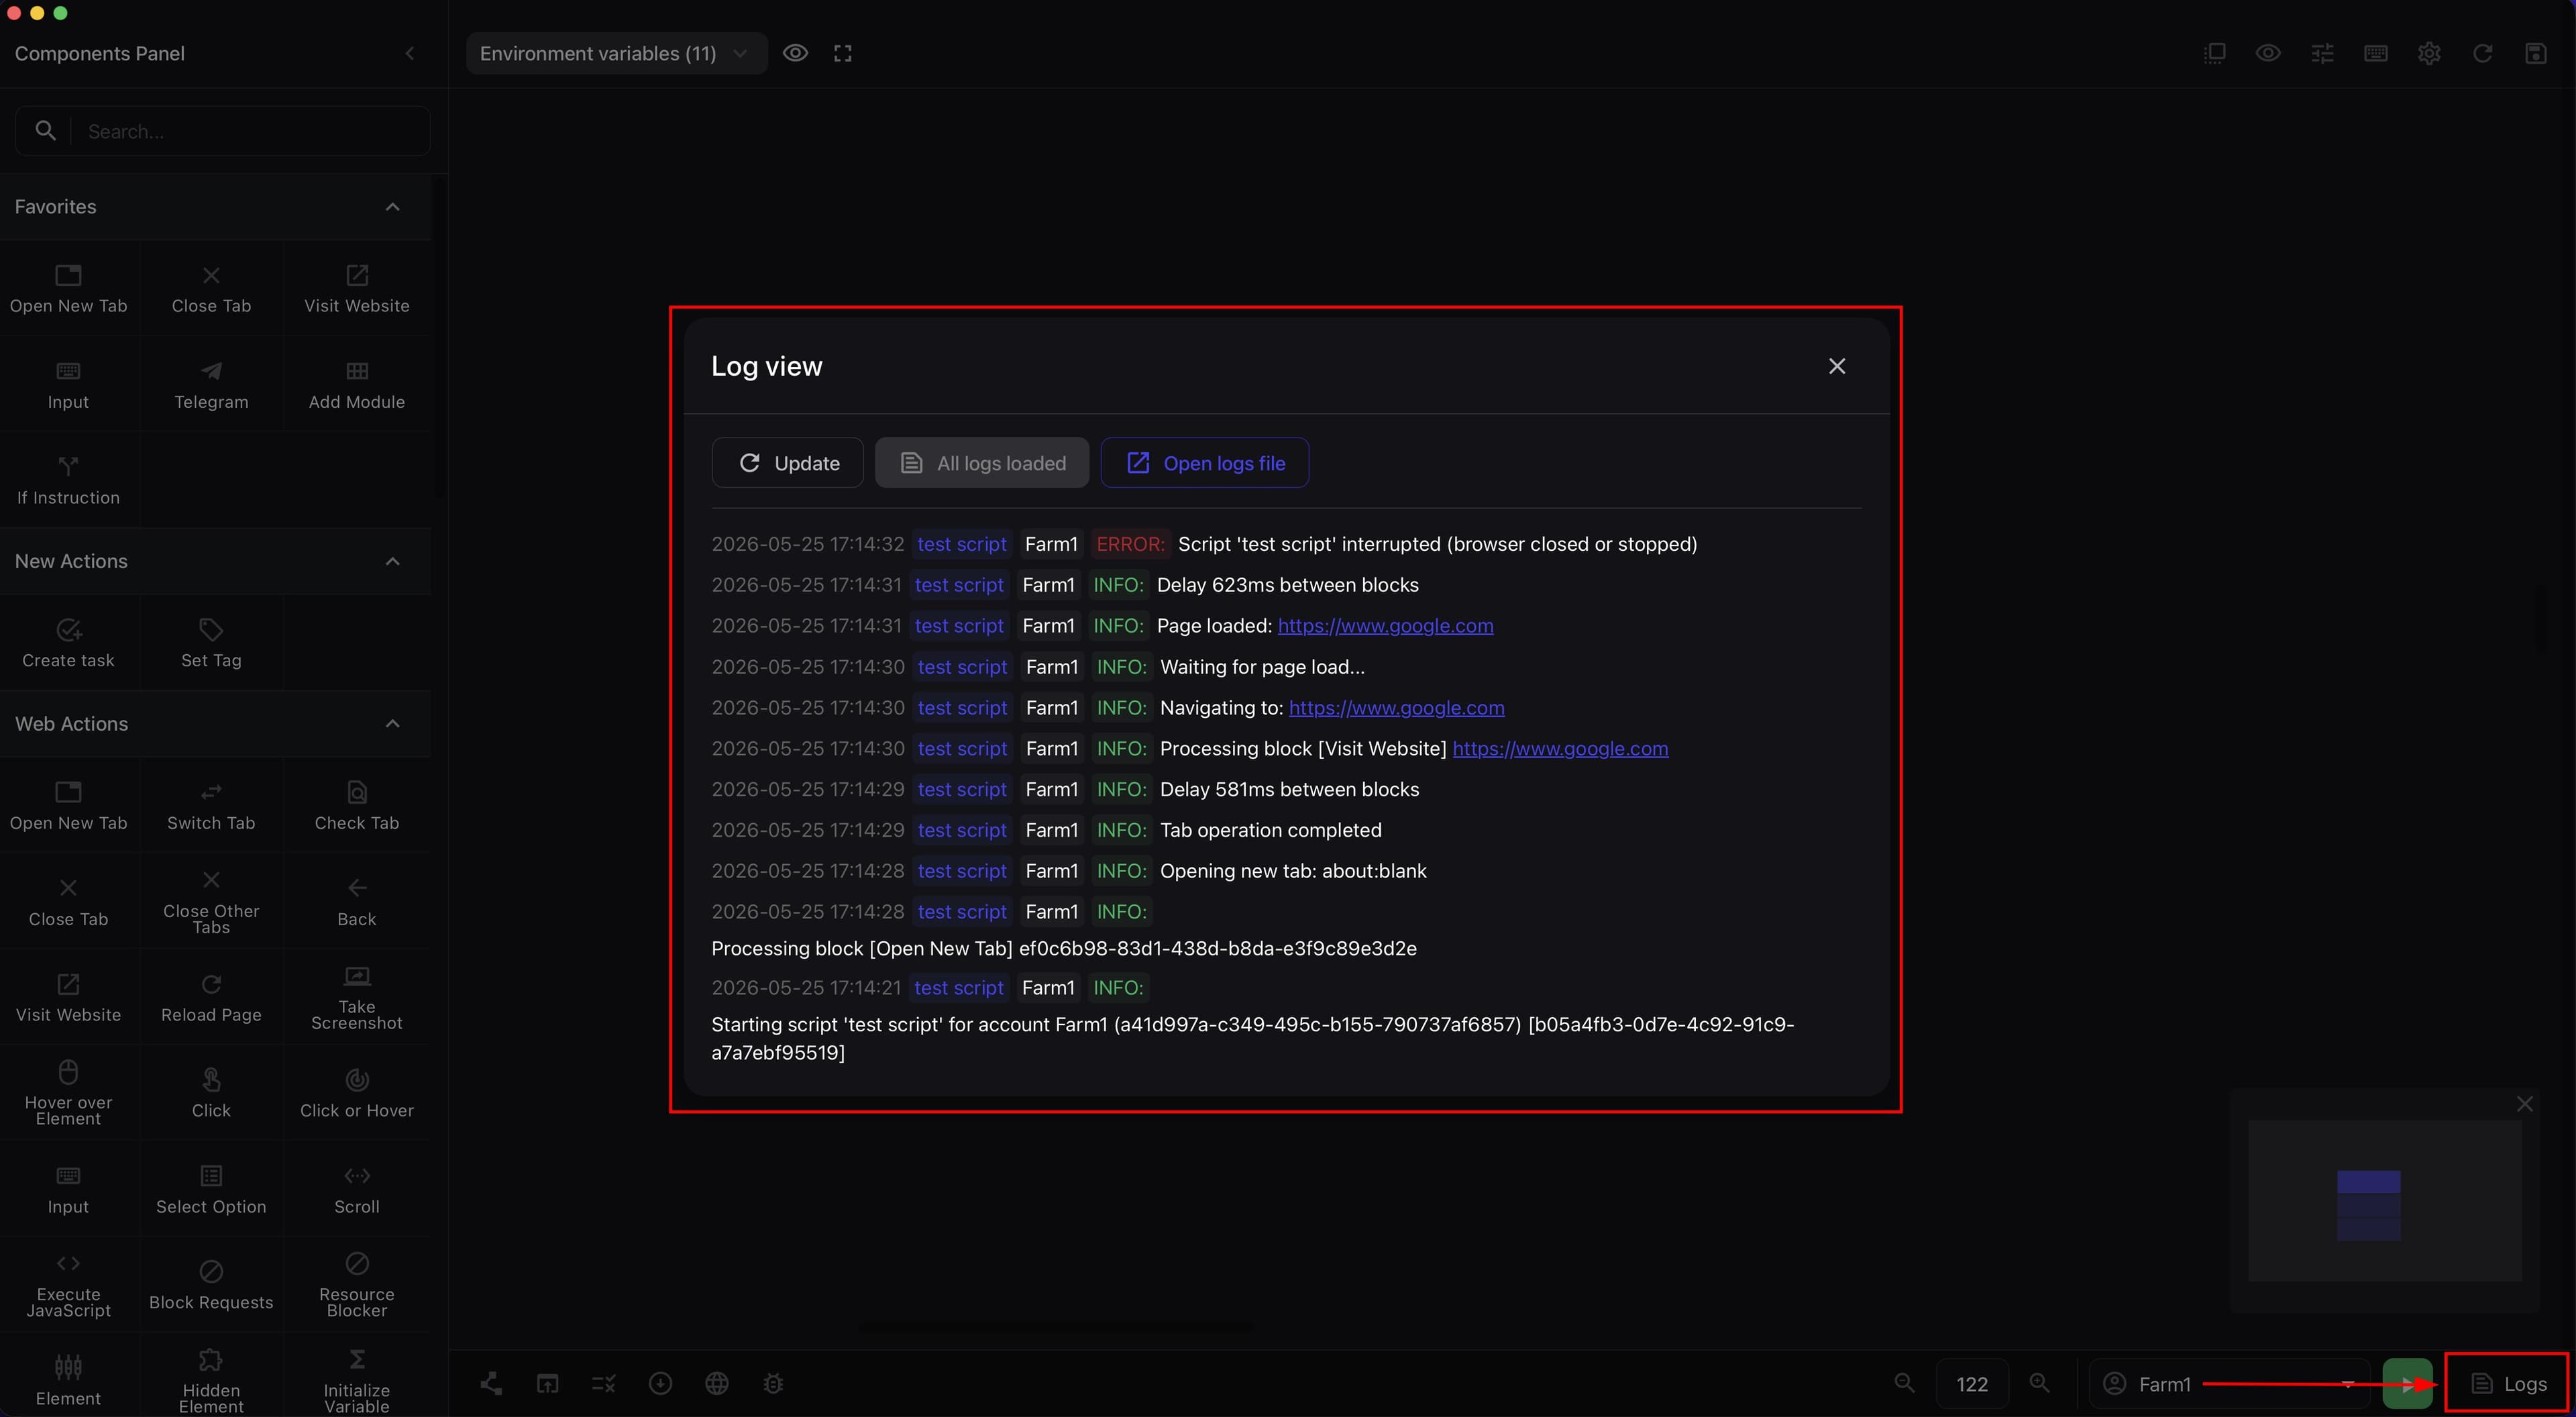This screenshot has width=2576, height=1417.
Task: Toggle the eye icon beside Environment variables
Action: coord(795,54)
